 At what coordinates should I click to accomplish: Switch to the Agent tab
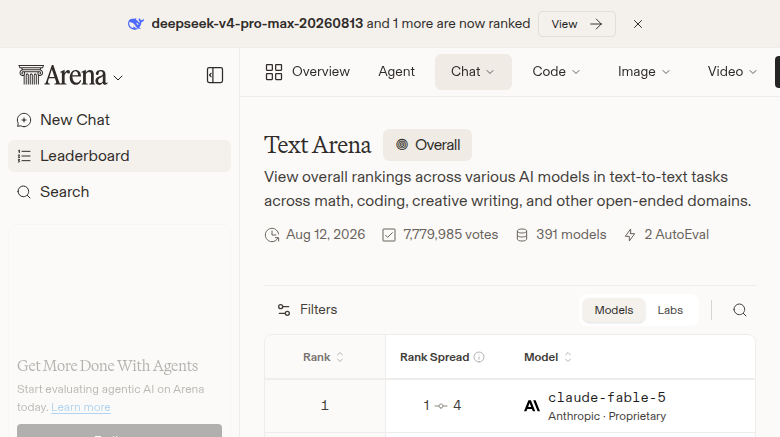(x=396, y=72)
